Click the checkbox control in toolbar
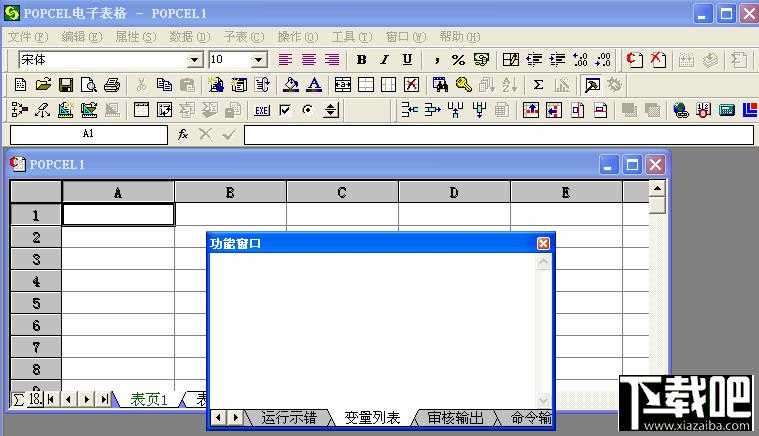This screenshot has height=436, width=759. 285,110
